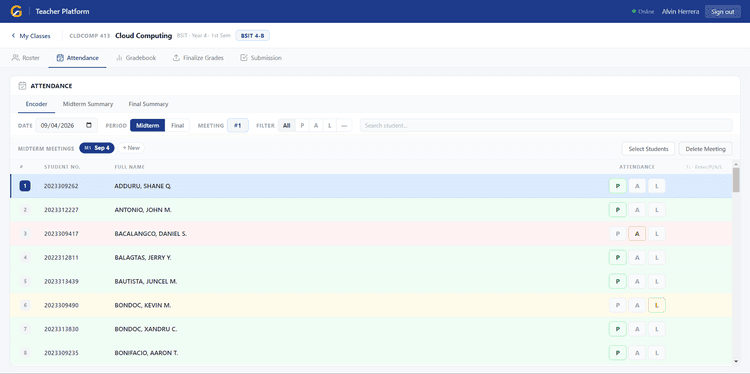Image resolution: width=750 pixels, height=374 pixels.
Task: Click the back chevron next to My Classes
Action: coord(13,36)
